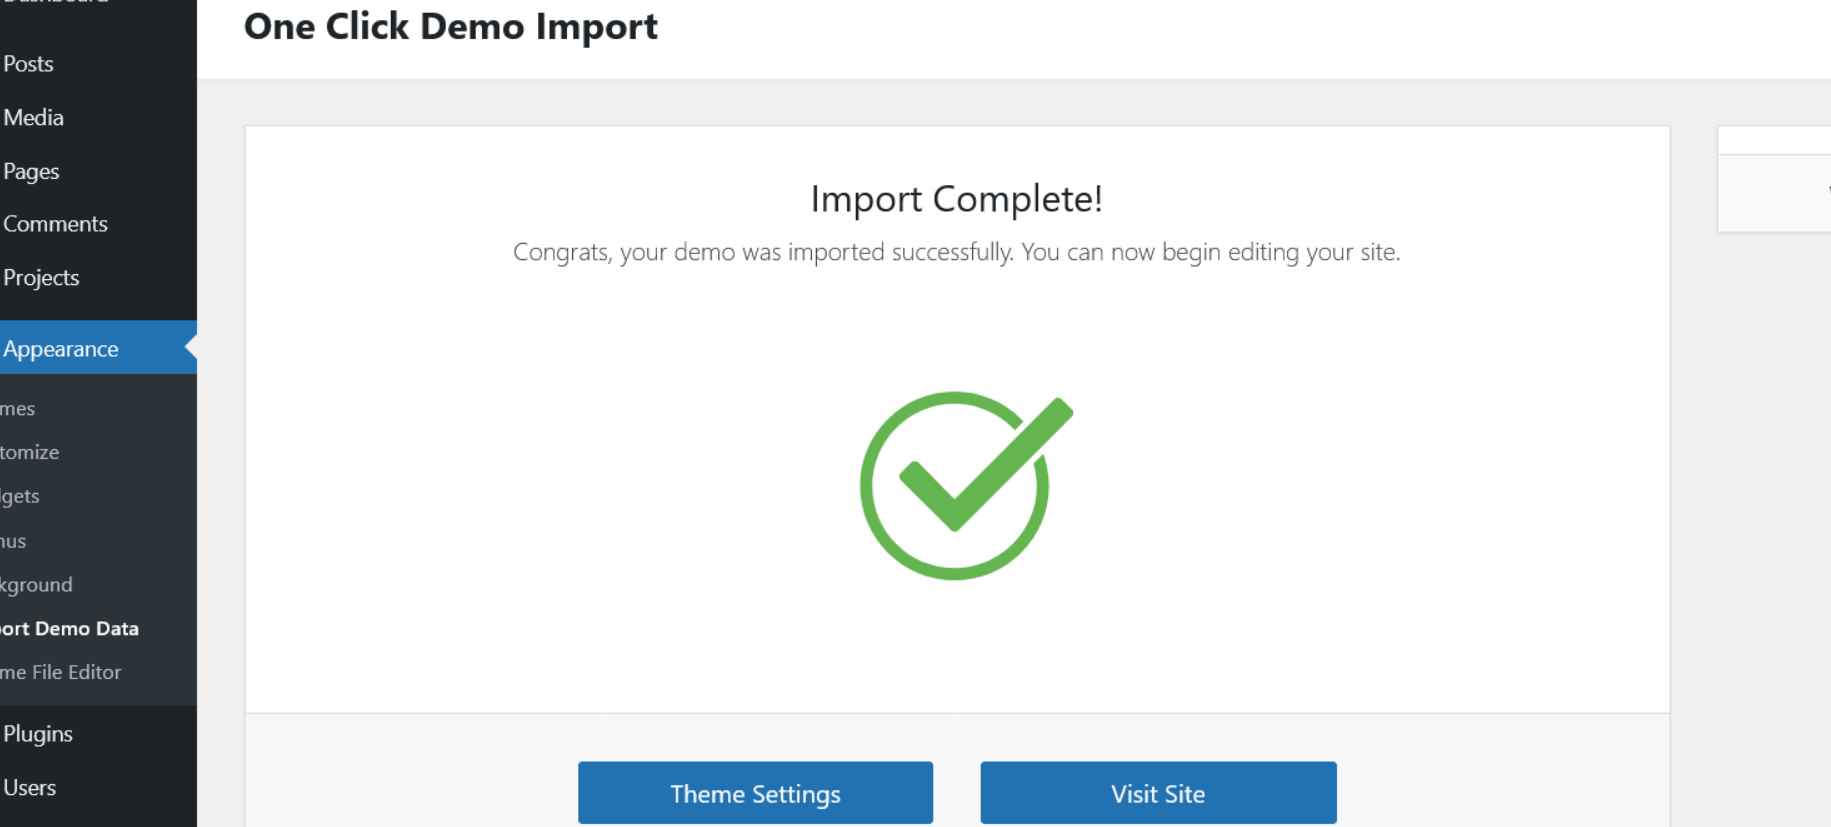Collapse Appearance submenu arrow indicator
Screen dimensions: 1831x827
click(x=191, y=348)
